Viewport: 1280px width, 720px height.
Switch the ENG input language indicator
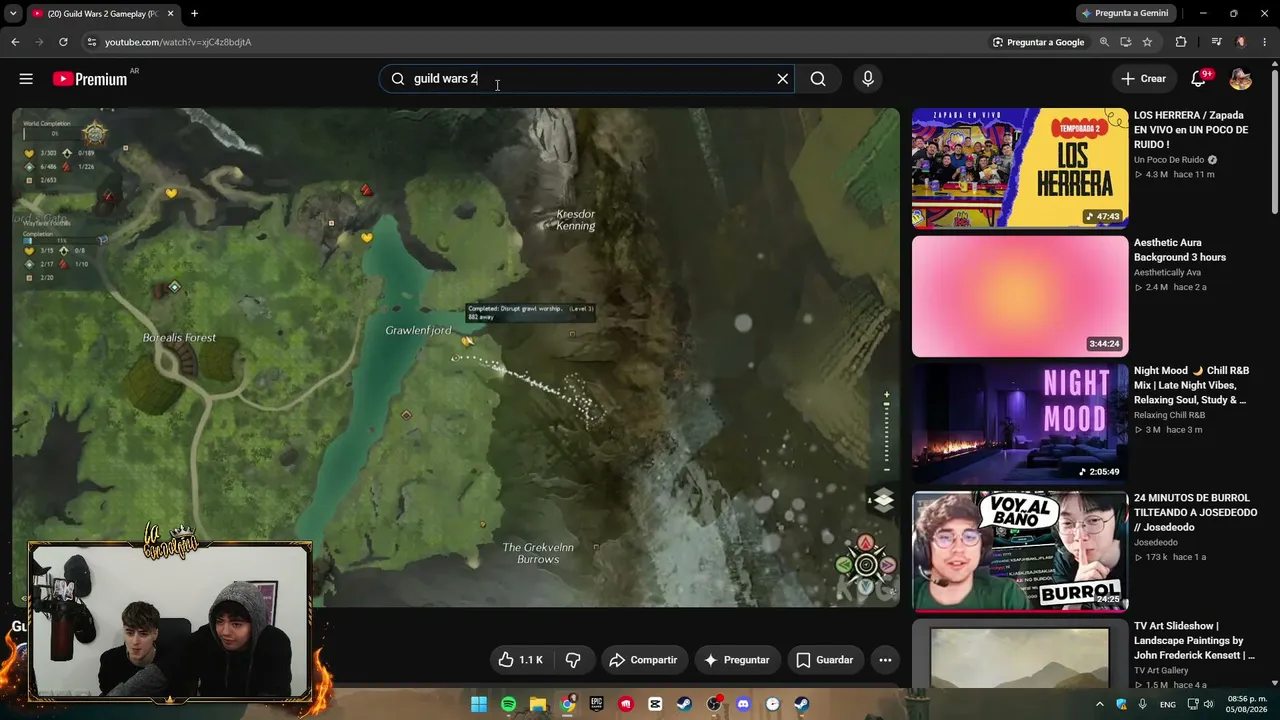pyautogui.click(x=1167, y=704)
